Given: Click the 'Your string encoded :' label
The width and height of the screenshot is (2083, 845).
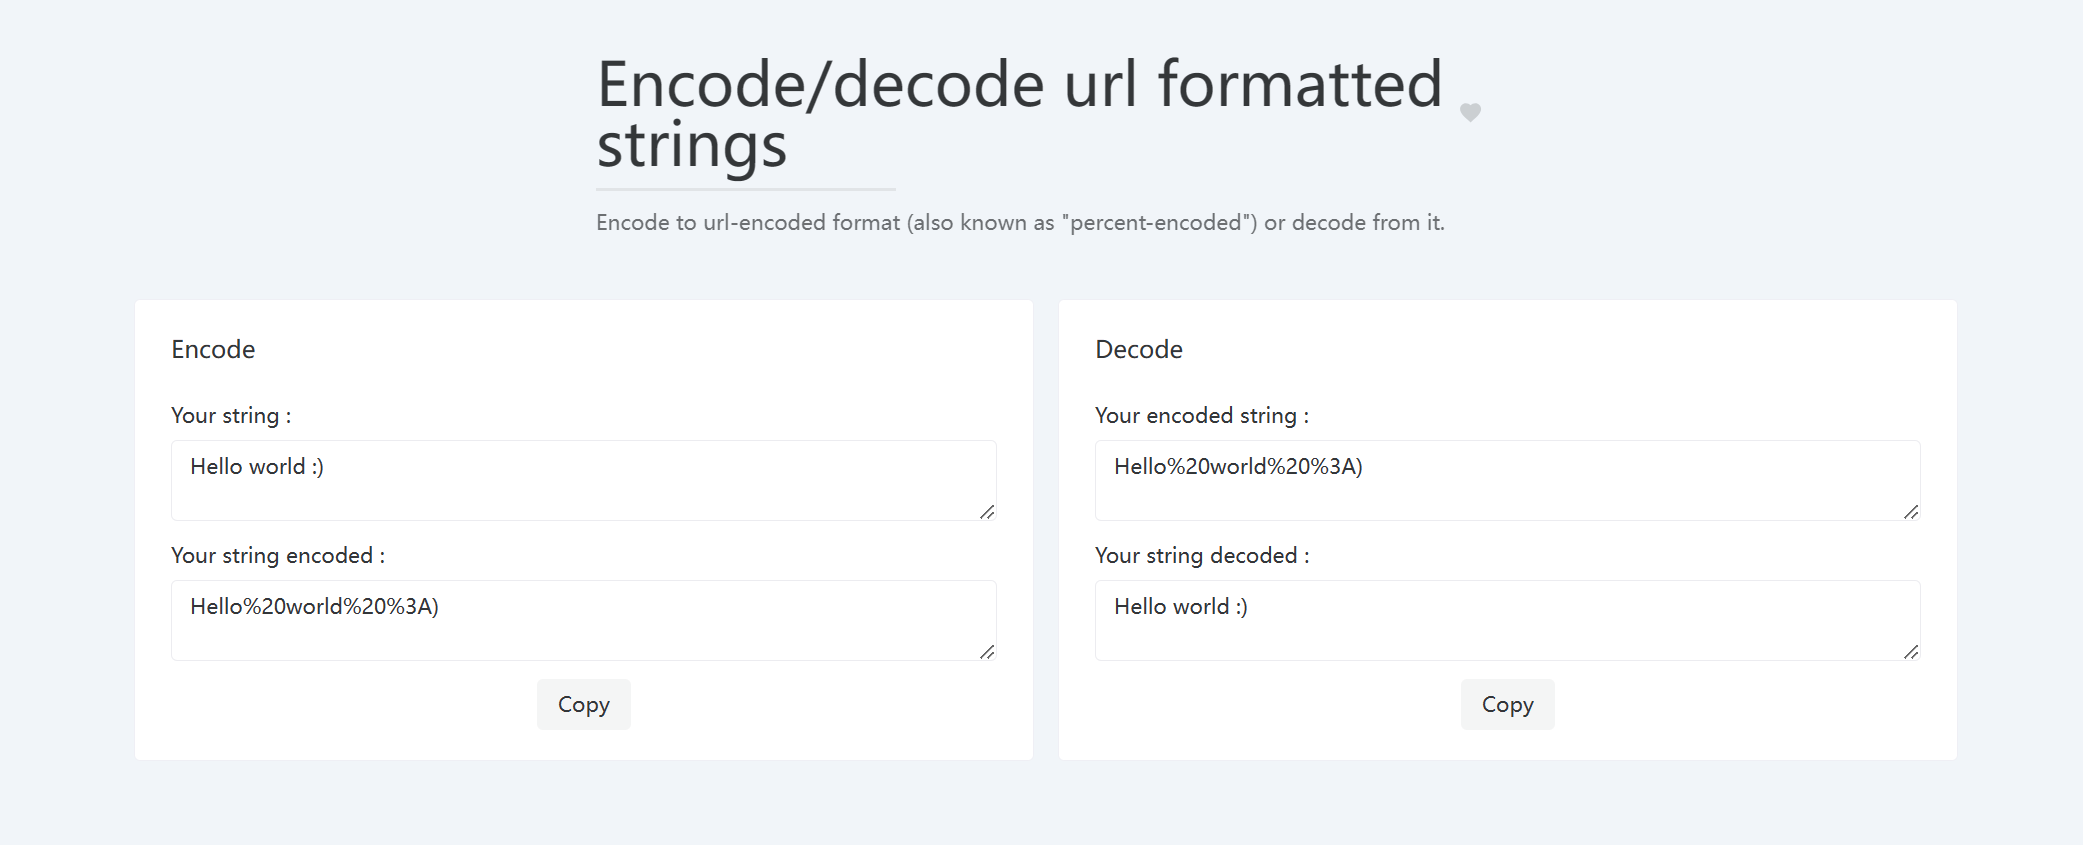Looking at the screenshot, I should (x=277, y=555).
